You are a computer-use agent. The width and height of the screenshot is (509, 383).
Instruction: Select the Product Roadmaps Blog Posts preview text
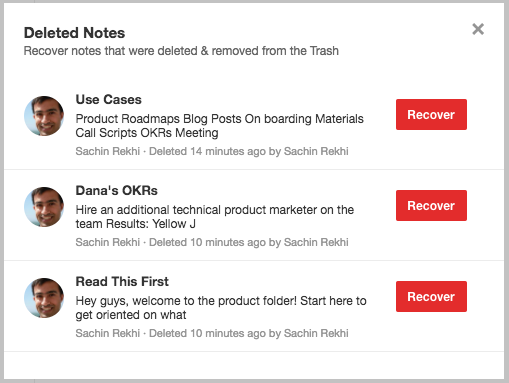pyautogui.click(x=219, y=126)
